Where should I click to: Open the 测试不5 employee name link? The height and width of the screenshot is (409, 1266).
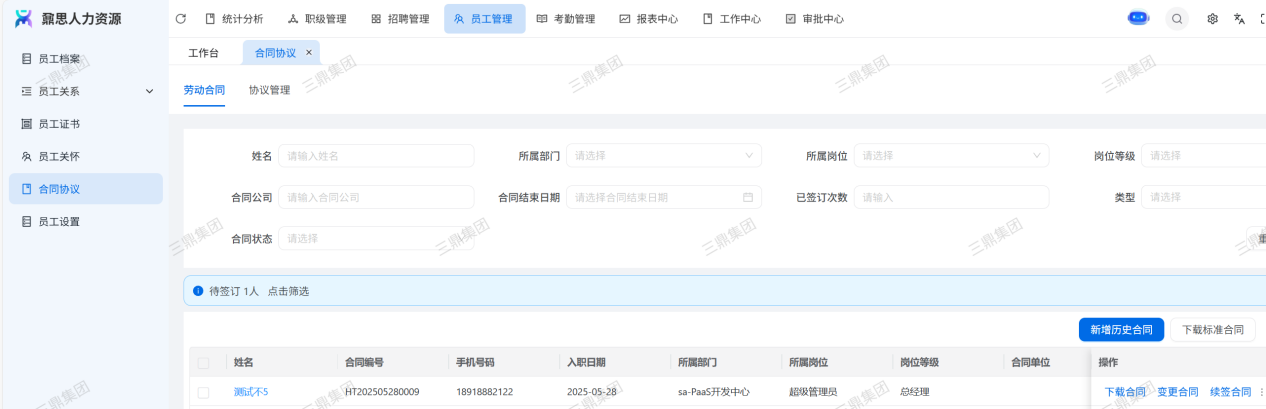(251, 392)
